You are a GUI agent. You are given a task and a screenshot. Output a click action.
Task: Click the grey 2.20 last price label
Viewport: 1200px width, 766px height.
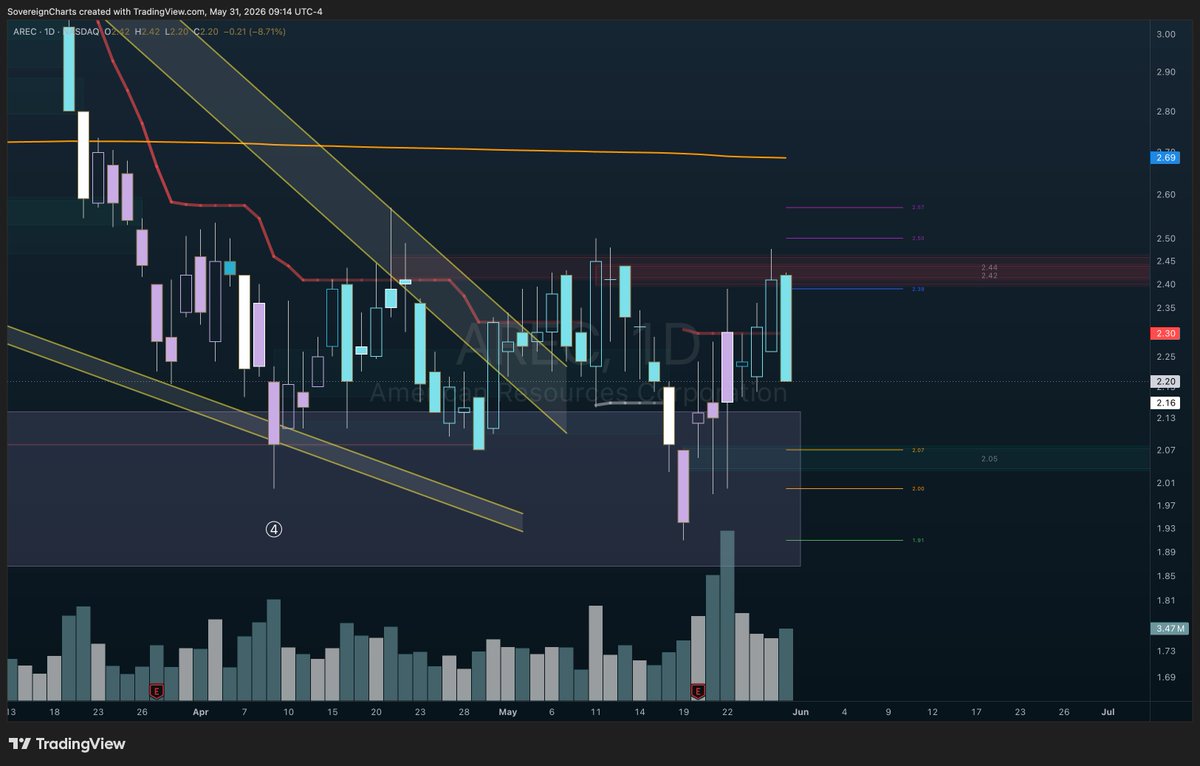pos(1167,381)
